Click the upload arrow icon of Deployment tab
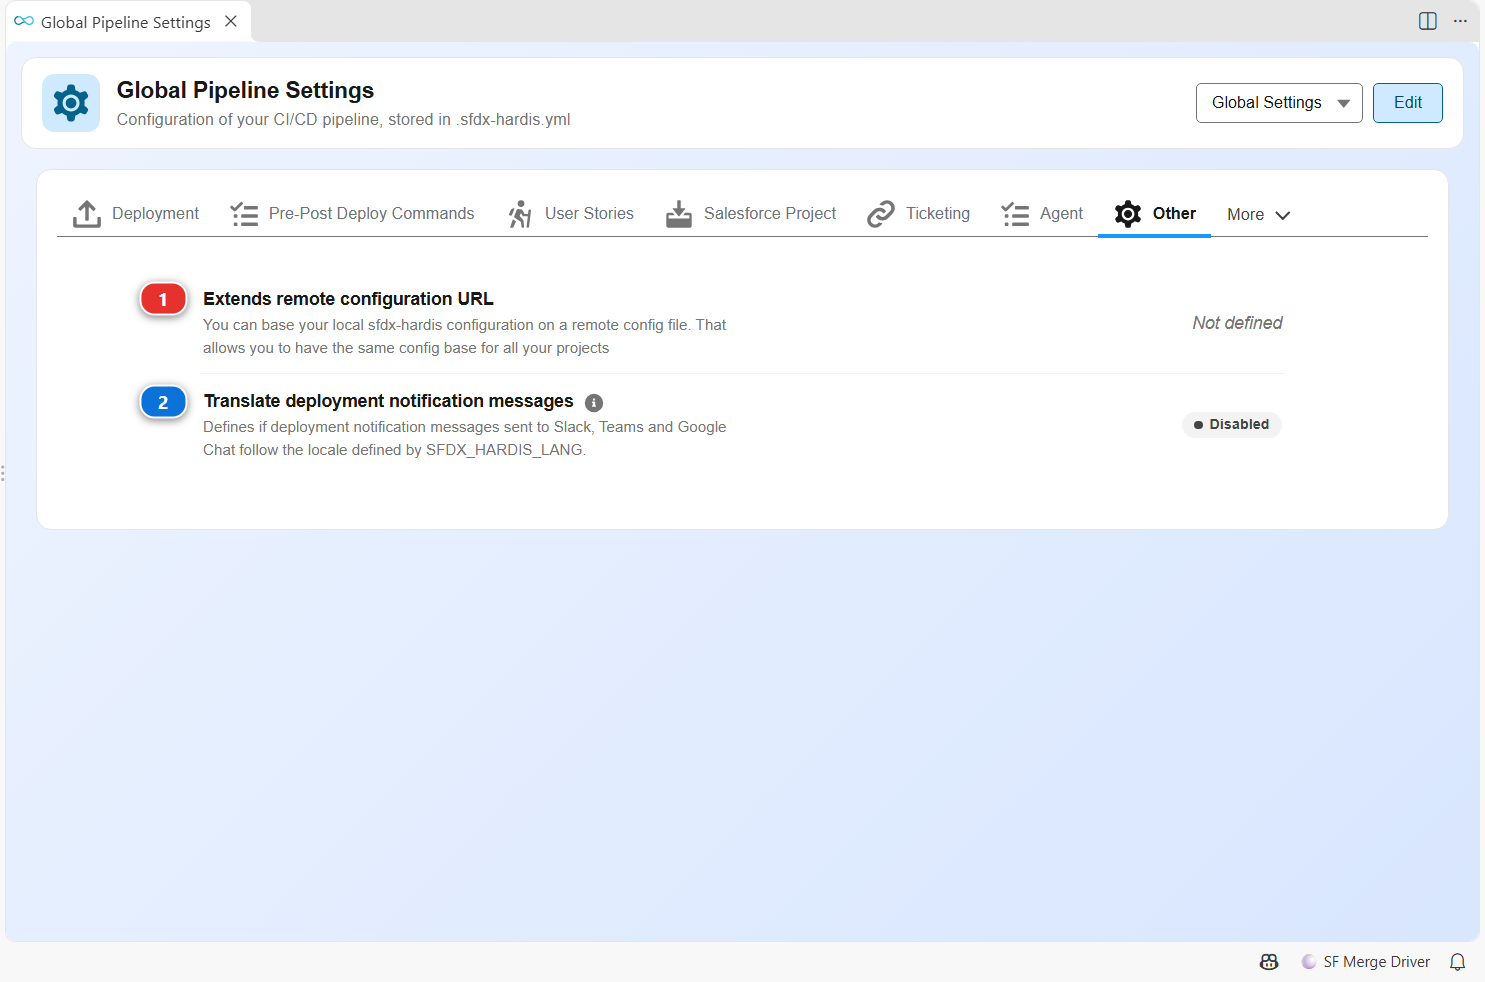 (x=87, y=214)
